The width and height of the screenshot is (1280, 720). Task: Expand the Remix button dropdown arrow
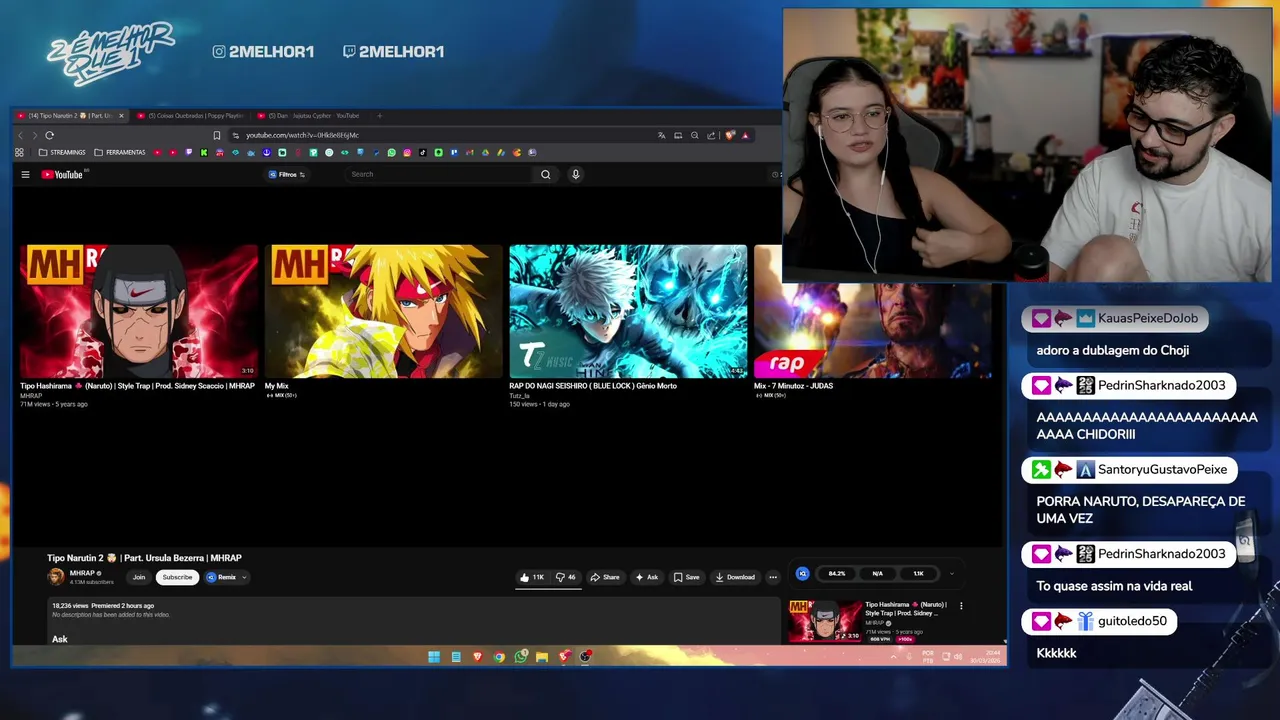(x=244, y=577)
